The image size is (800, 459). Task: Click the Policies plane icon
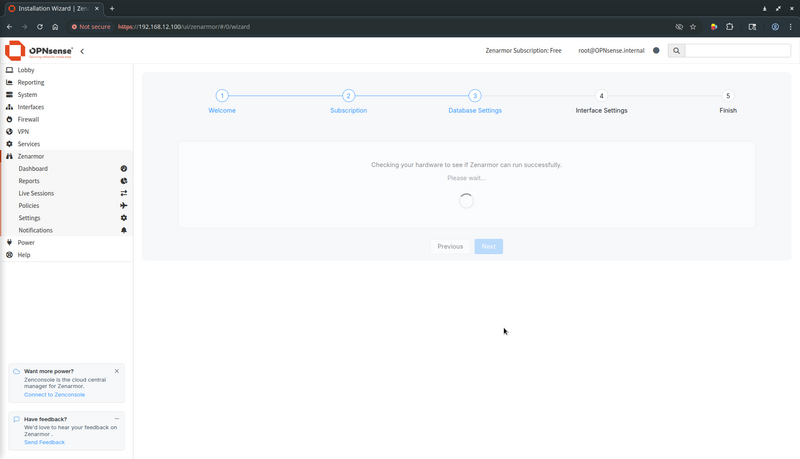[123, 206]
